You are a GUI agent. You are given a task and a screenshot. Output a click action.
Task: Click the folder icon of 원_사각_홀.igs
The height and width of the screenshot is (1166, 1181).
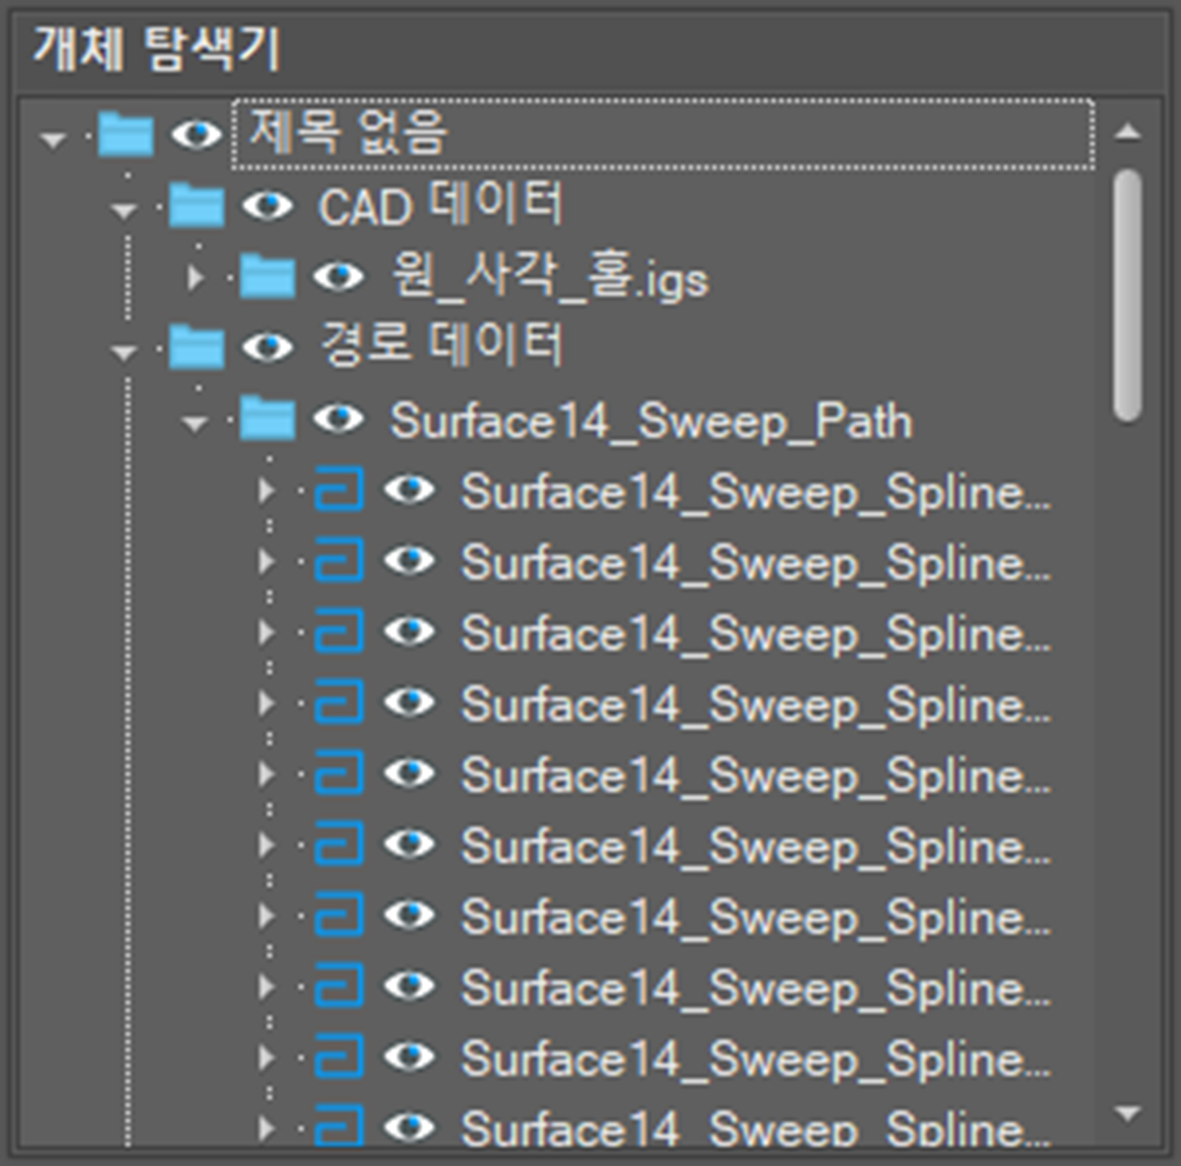click(x=267, y=277)
